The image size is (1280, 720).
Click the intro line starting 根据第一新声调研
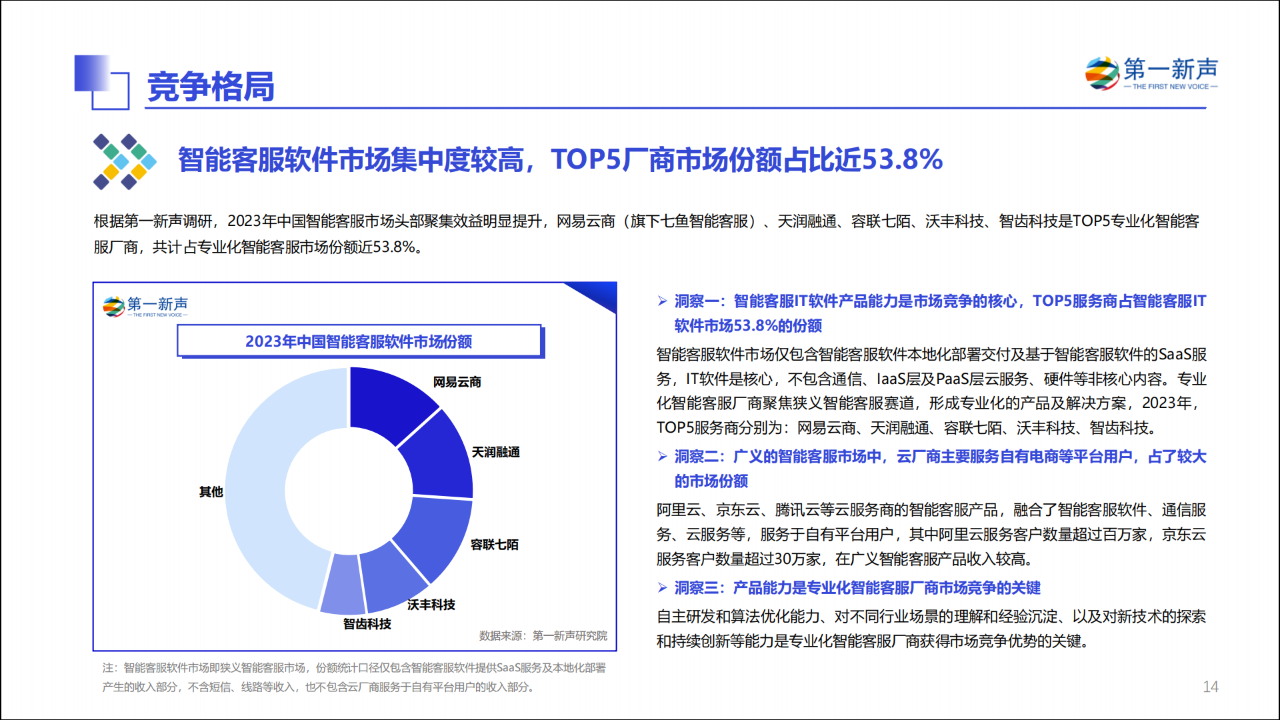pos(646,222)
